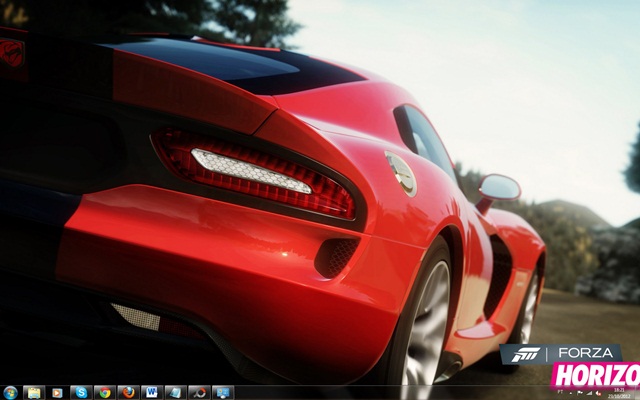Show hidden tray icons arrow
Viewport: 640px width, 400px height.
pyautogui.click(x=571, y=393)
